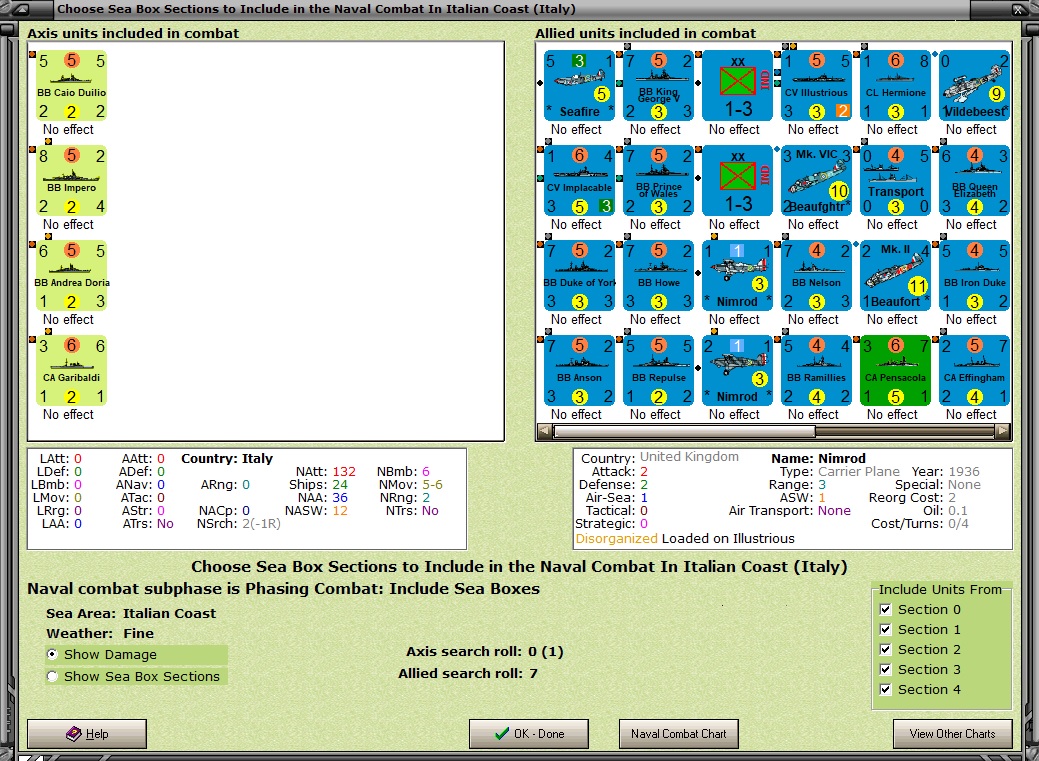Select the Beaufort Mk. II counter

pyautogui.click(x=895, y=275)
